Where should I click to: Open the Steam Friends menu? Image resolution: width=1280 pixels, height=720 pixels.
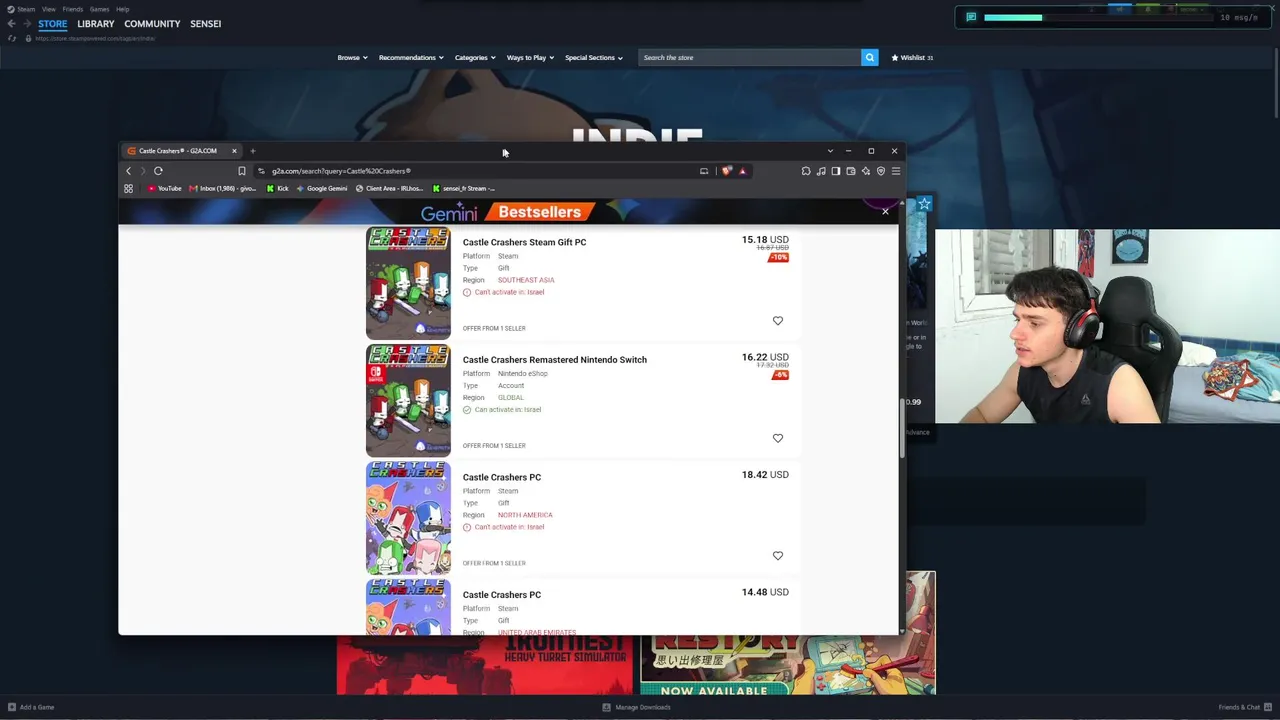(x=72, y=9)
